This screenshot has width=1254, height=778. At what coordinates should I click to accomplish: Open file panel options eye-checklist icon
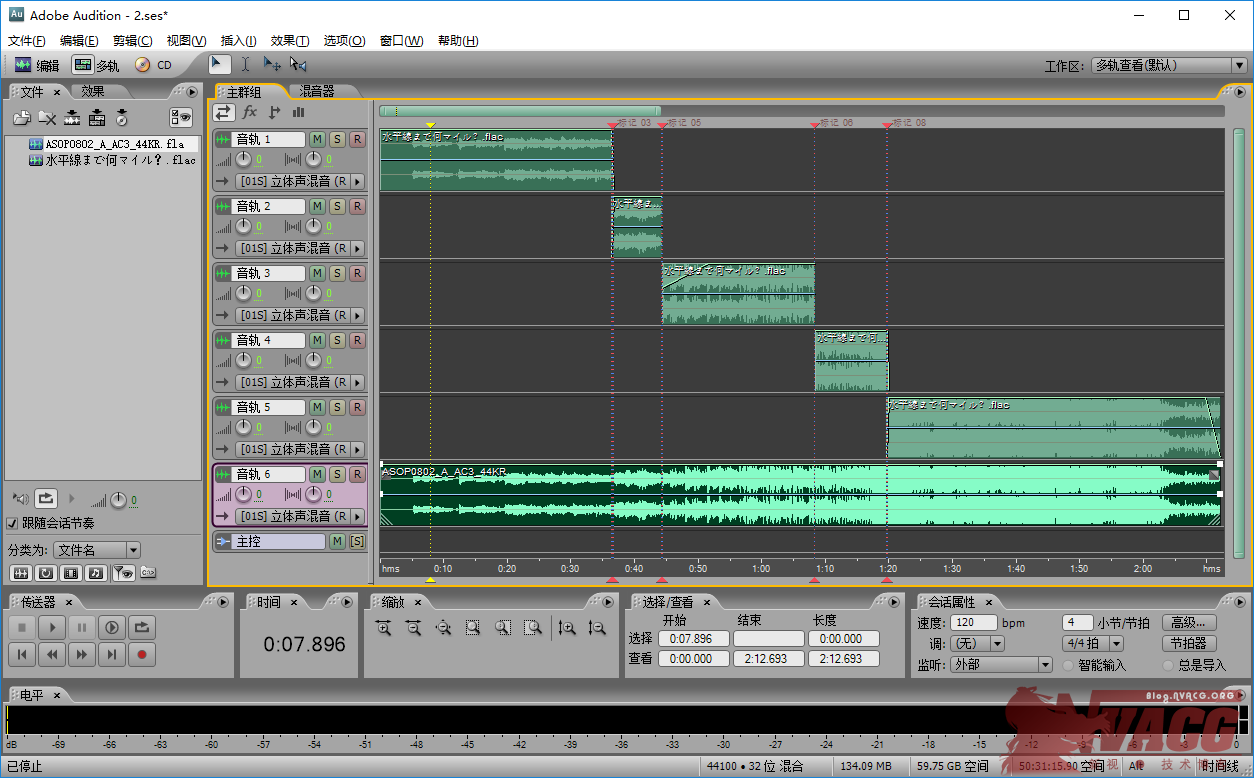(x=181, y=118)
